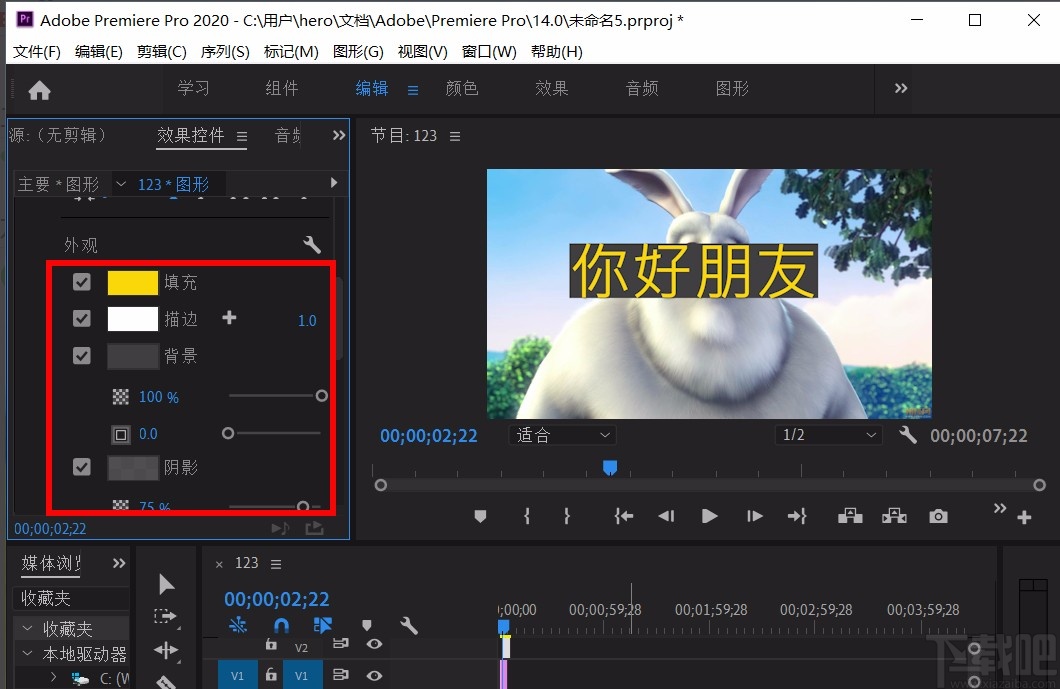The image size is (1060, 689).
Task: Go to In point
Action: point(623,517)
